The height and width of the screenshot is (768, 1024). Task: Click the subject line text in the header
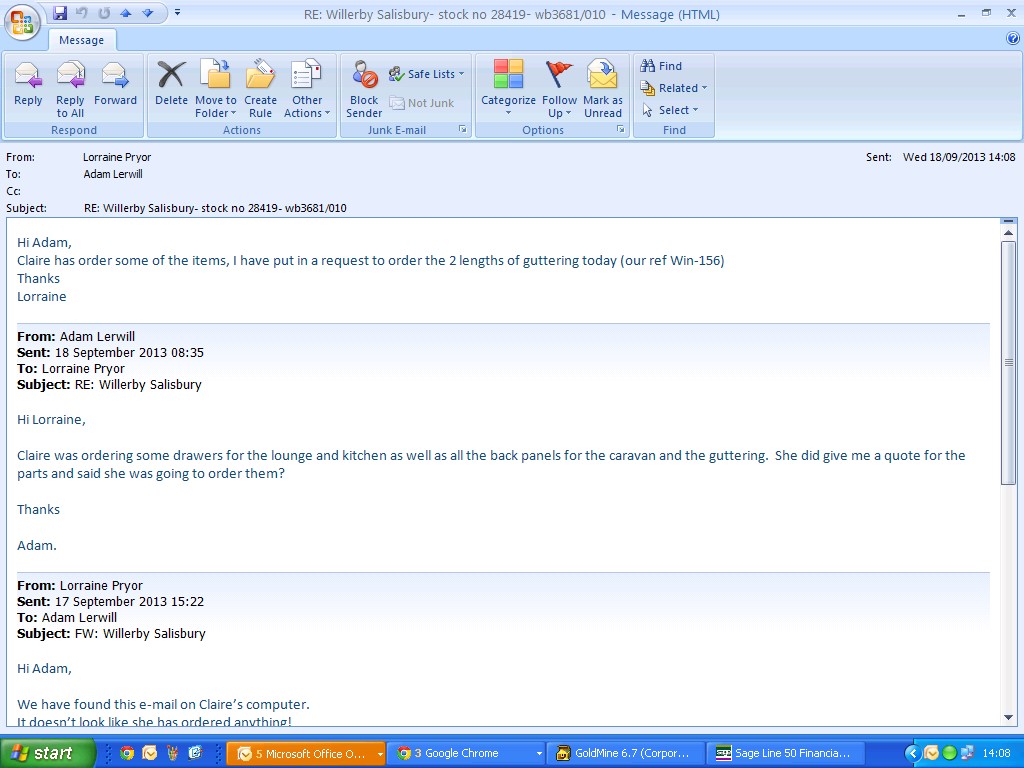[215, 208]
